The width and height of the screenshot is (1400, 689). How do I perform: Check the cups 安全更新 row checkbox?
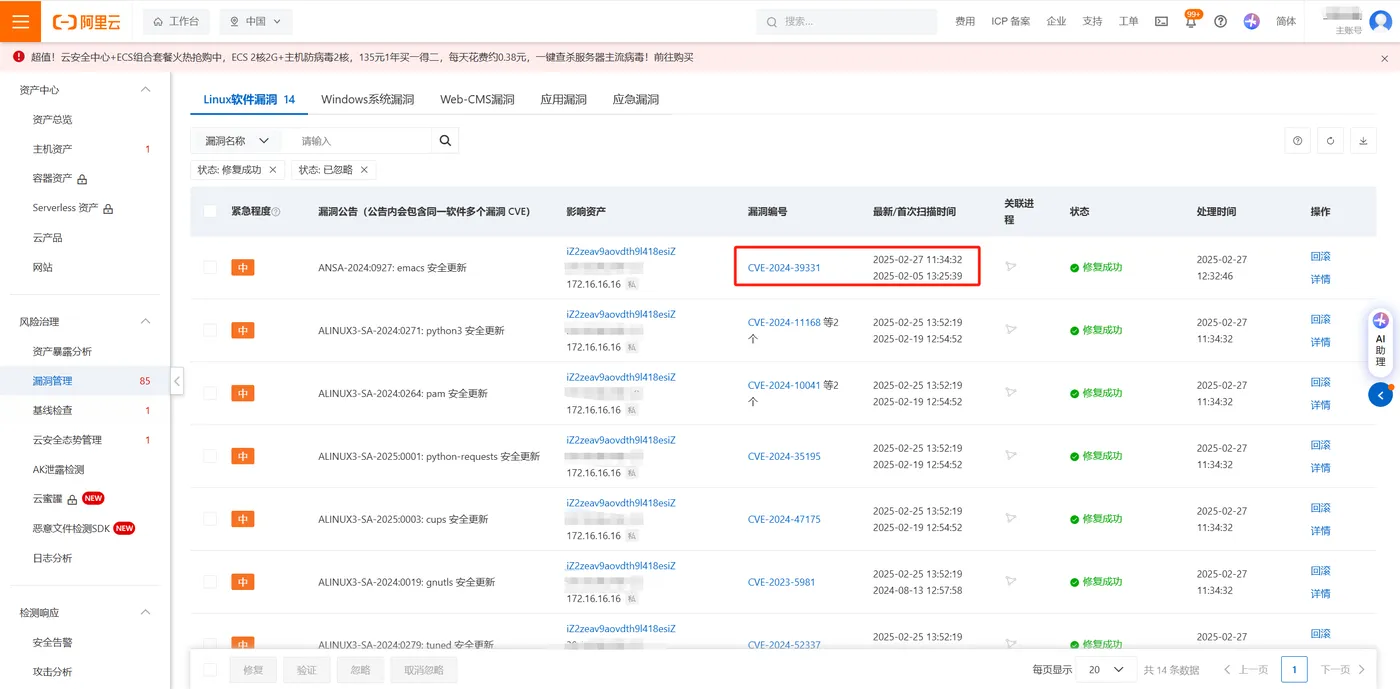point(210,519)
